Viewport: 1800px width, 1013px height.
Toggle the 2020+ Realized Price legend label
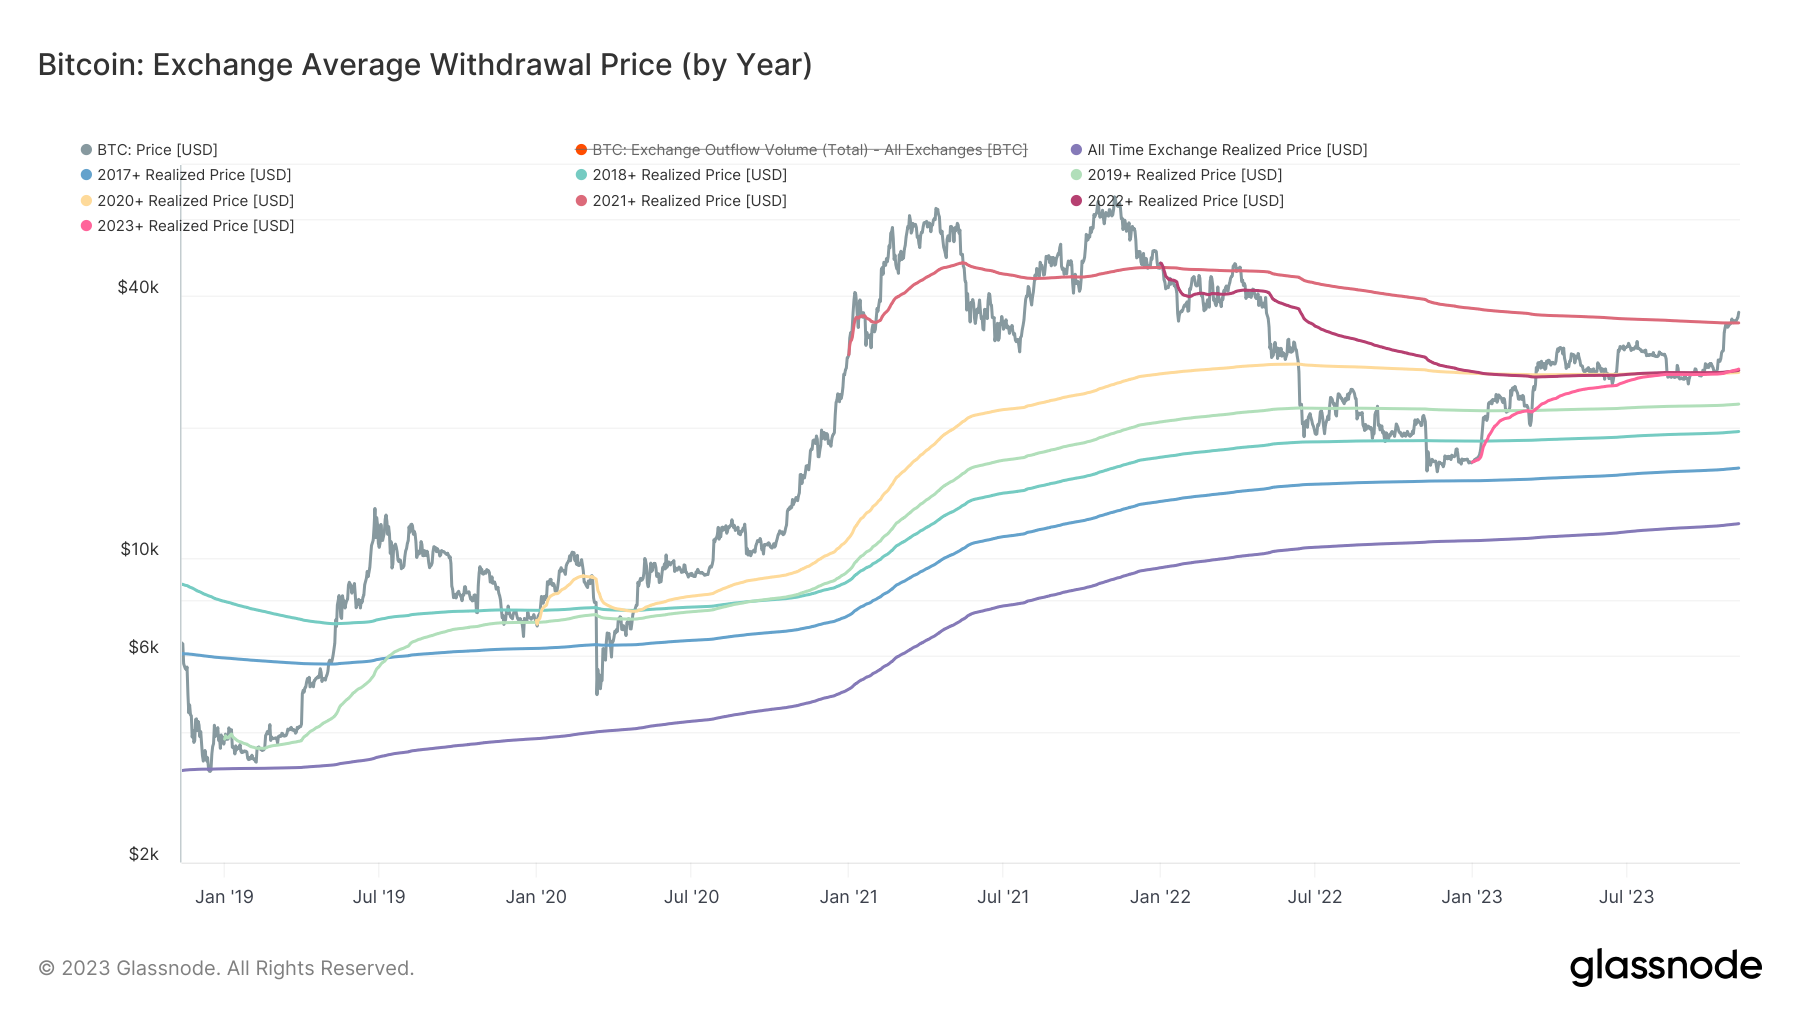195,201
